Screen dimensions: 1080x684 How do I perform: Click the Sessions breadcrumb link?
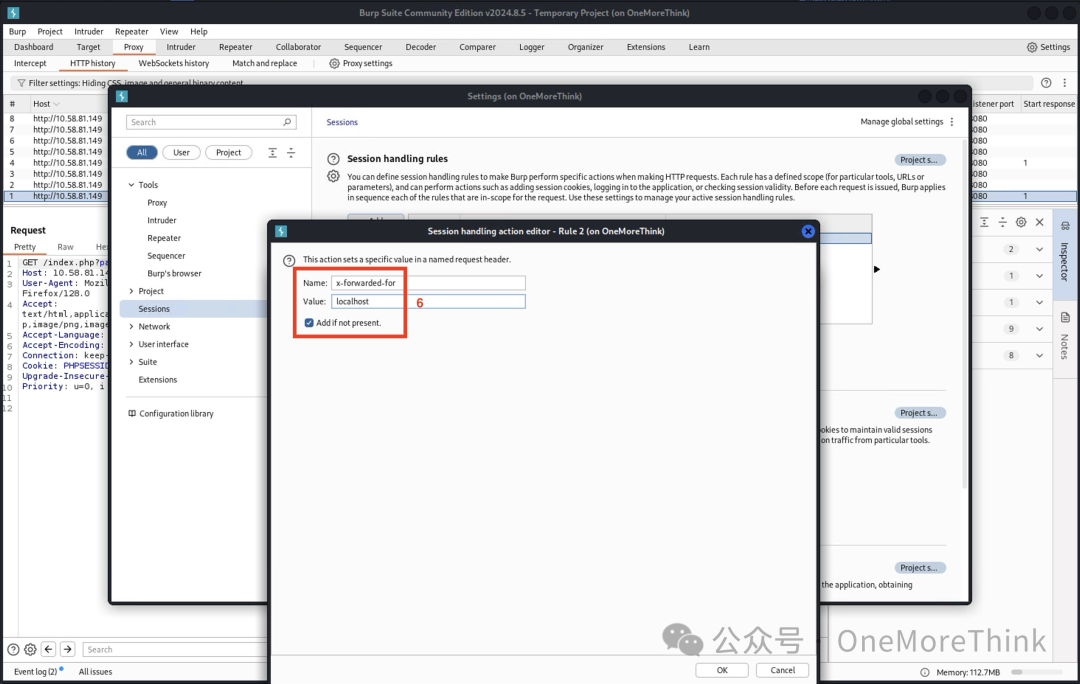342,122
